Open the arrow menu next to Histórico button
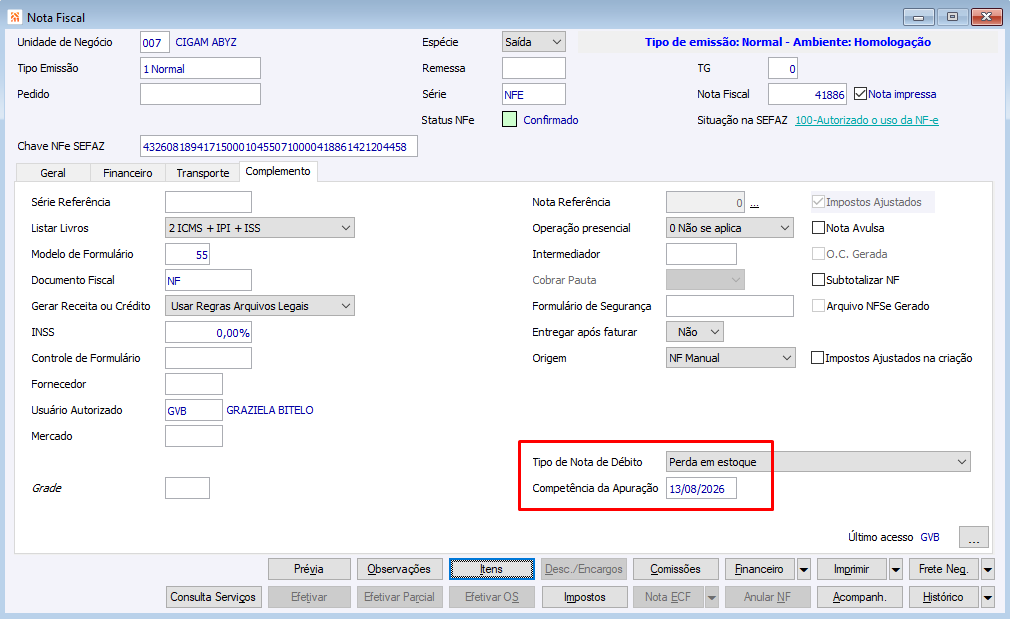Viewport: 1010px width, 619px height. point(987,597)
